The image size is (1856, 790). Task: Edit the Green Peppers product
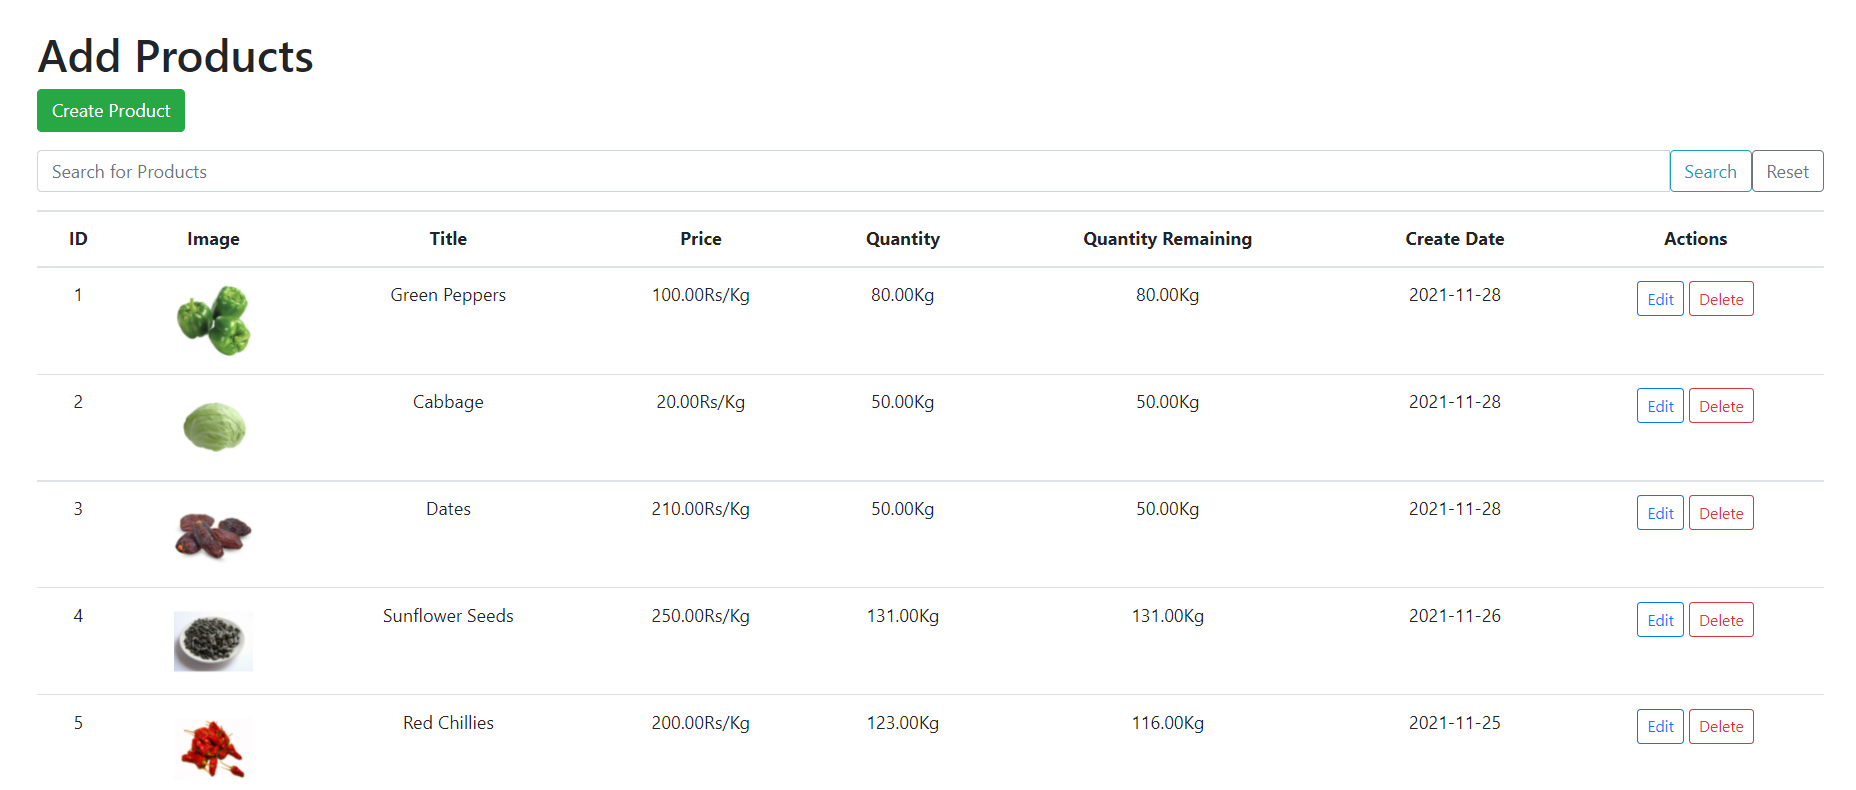point(1660,298)
